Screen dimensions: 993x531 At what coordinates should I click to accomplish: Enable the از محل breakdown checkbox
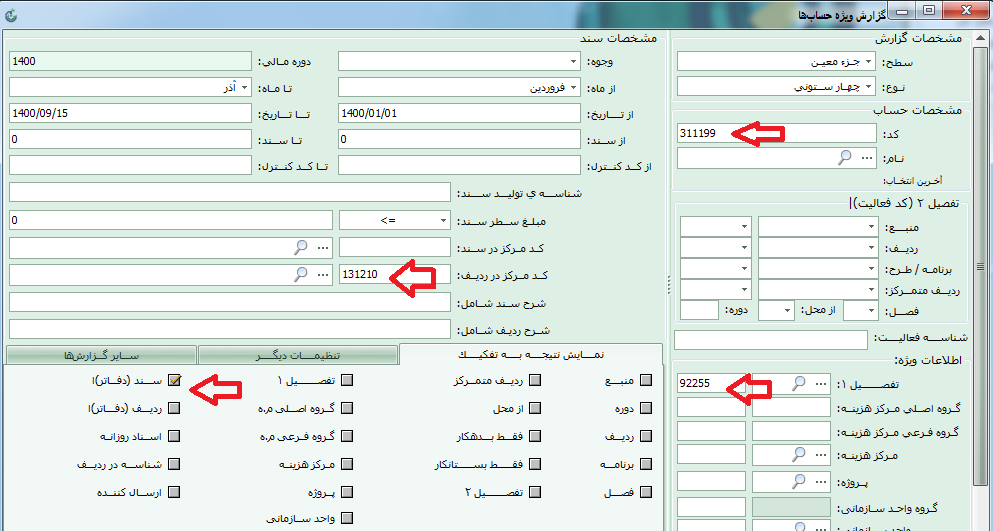tap(535, 408)
